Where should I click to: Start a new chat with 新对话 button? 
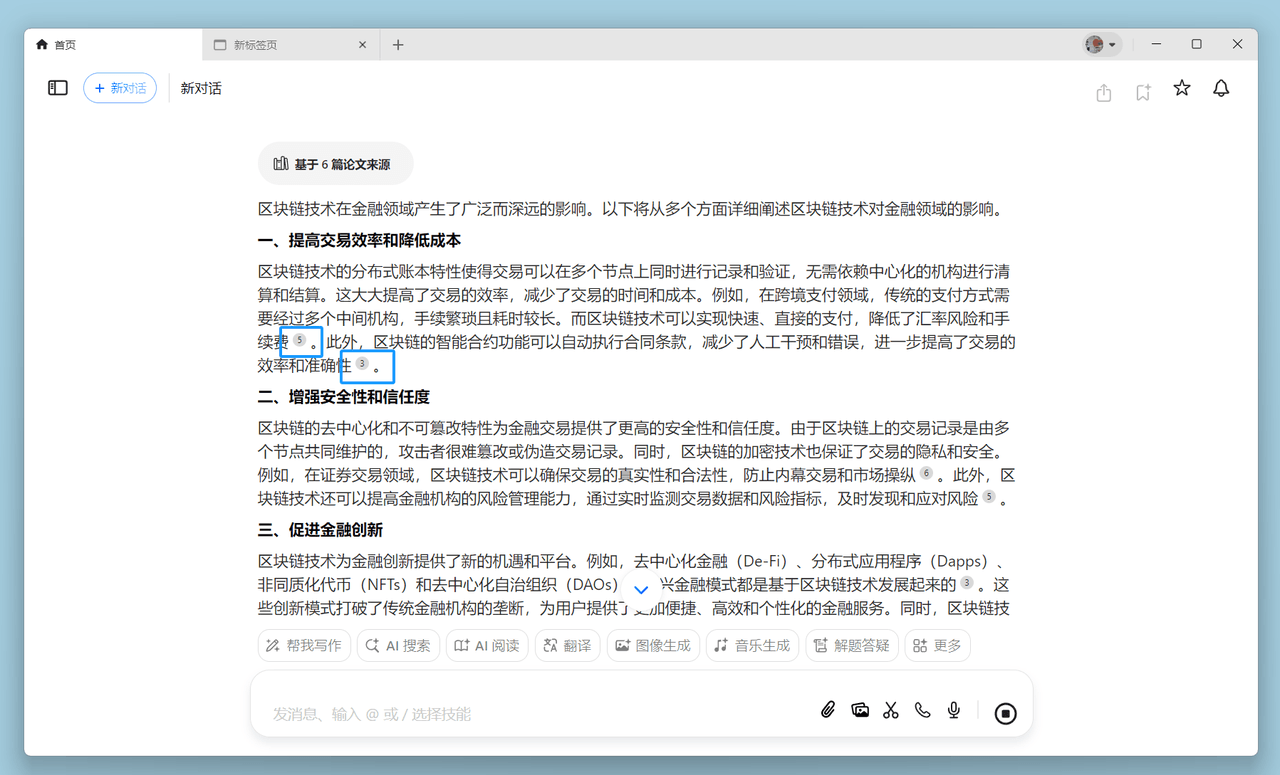(120, 88)
